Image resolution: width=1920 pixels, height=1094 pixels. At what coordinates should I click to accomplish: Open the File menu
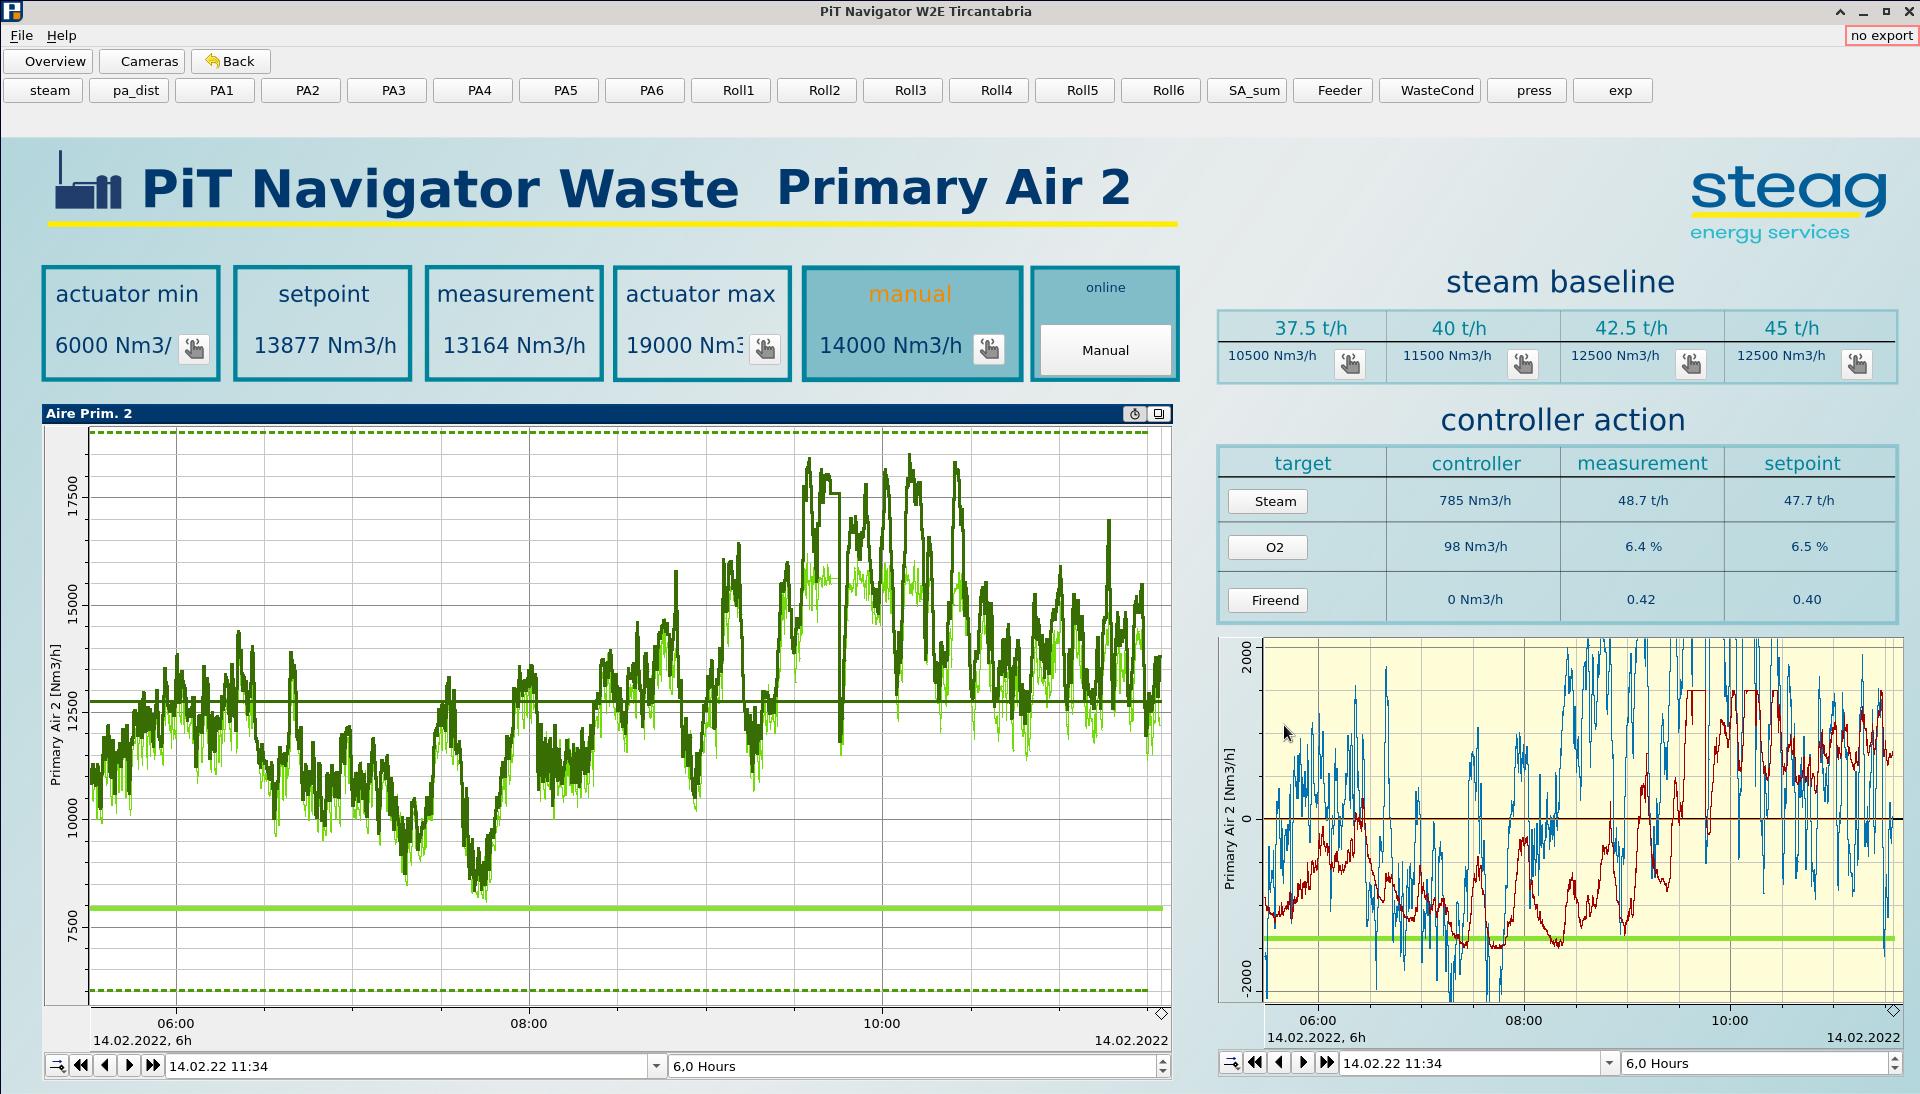21,35
